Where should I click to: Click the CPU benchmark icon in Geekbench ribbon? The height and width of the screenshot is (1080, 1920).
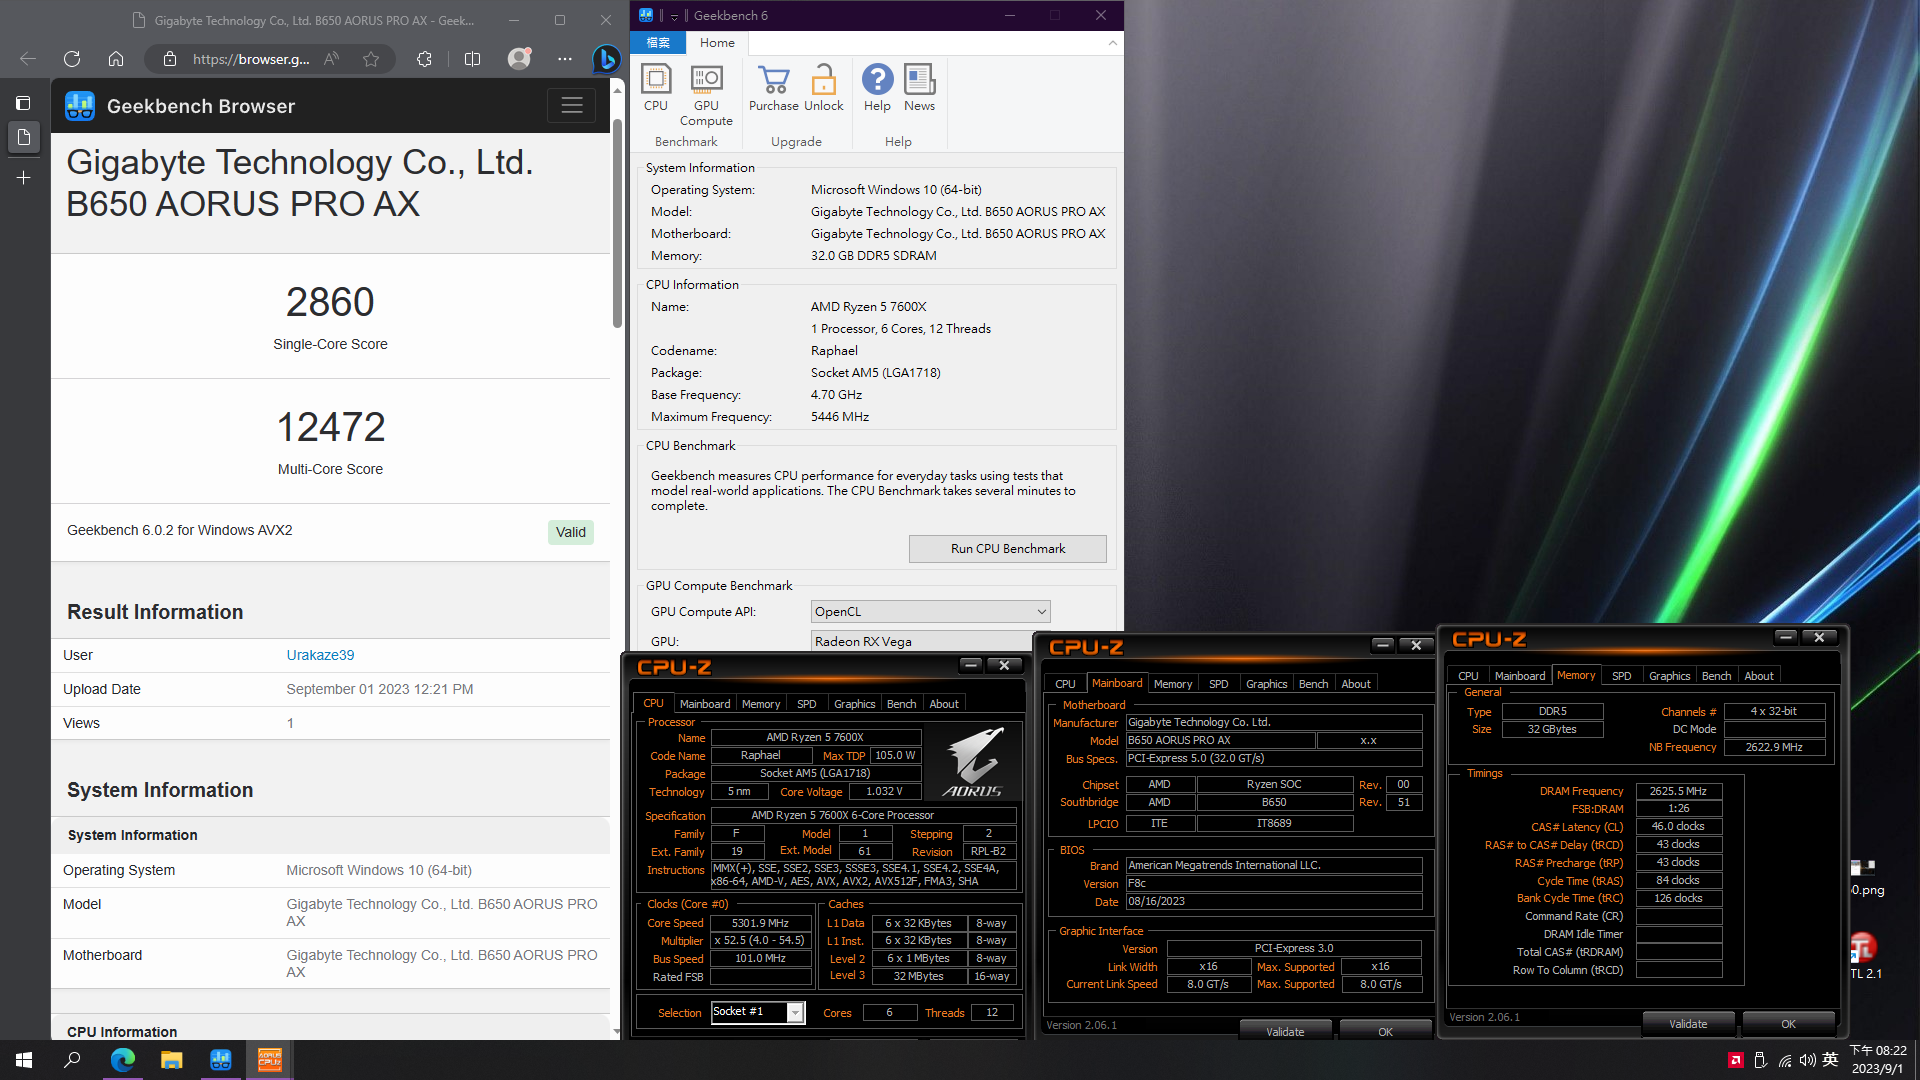click(656, 87)
